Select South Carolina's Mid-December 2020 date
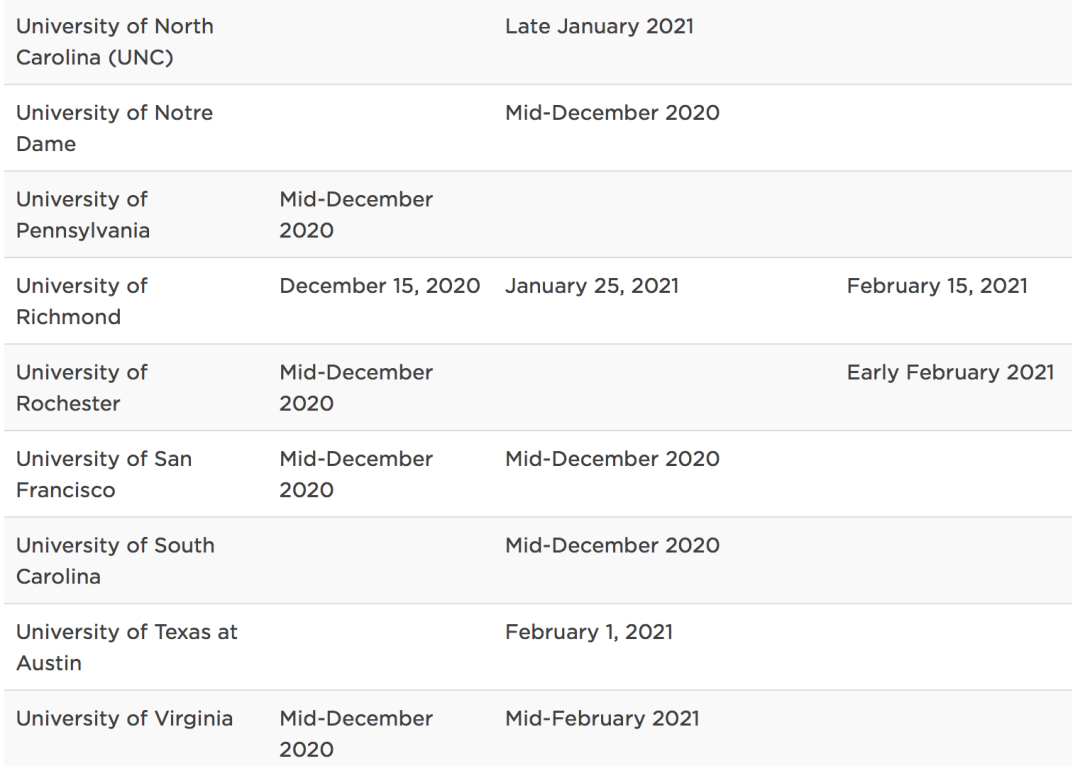Viewport: 1080px width, 766px height. tap(612, 546)
